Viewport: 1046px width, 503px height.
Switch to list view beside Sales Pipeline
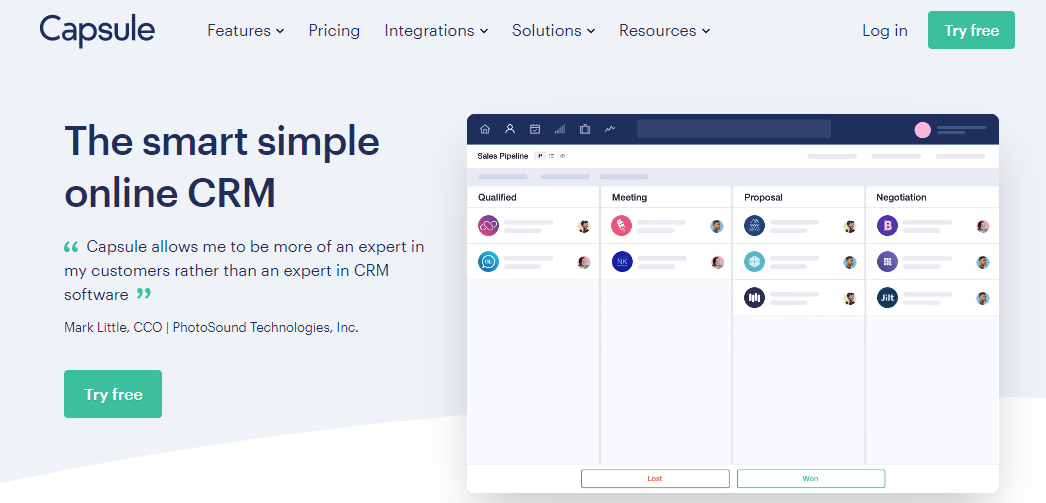tap(552, 156)
